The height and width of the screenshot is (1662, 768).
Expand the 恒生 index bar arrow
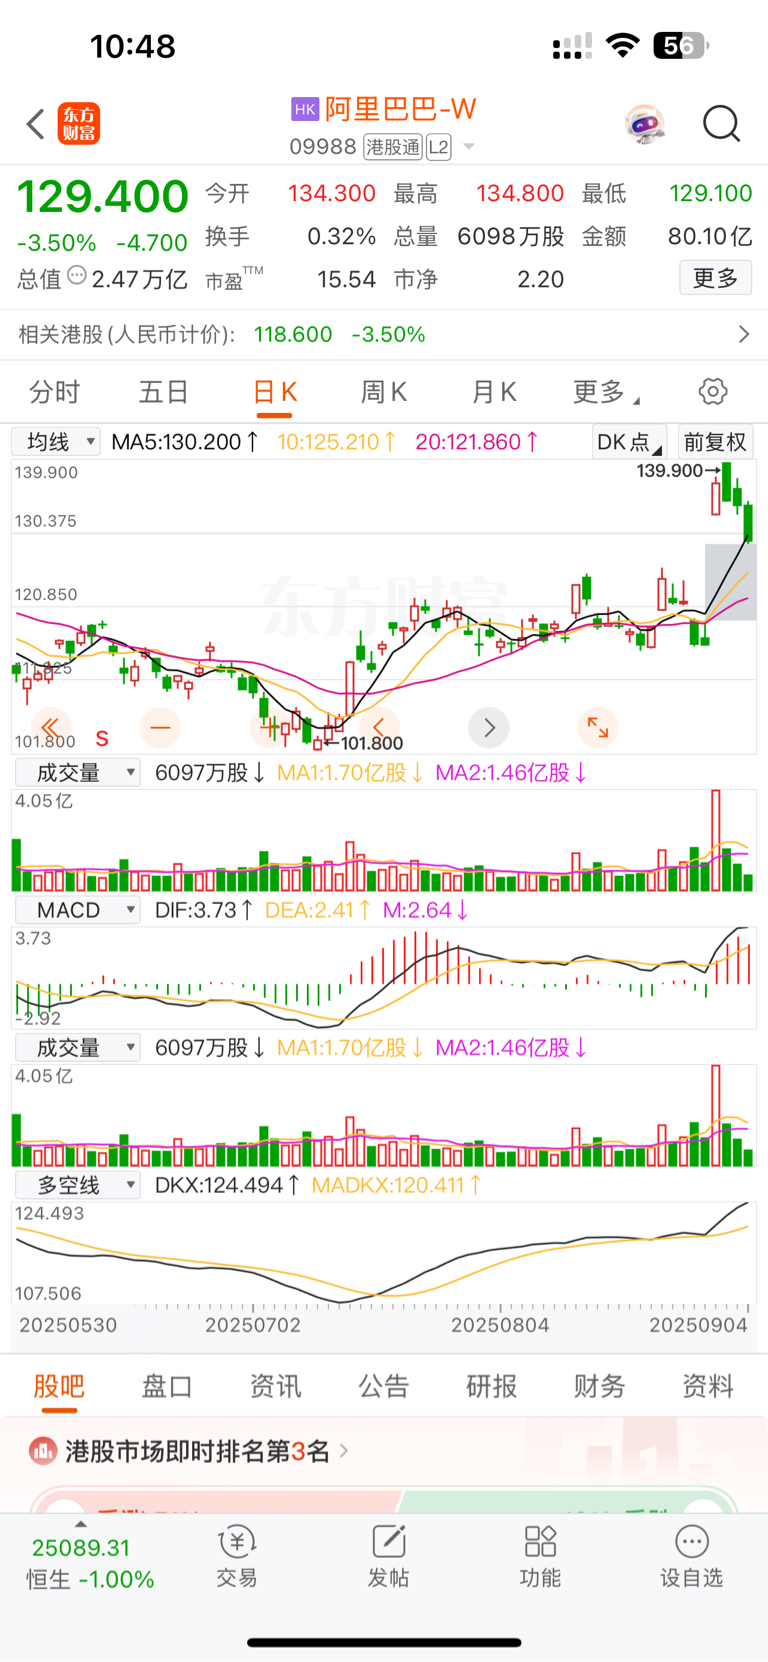pos(81,1524)
